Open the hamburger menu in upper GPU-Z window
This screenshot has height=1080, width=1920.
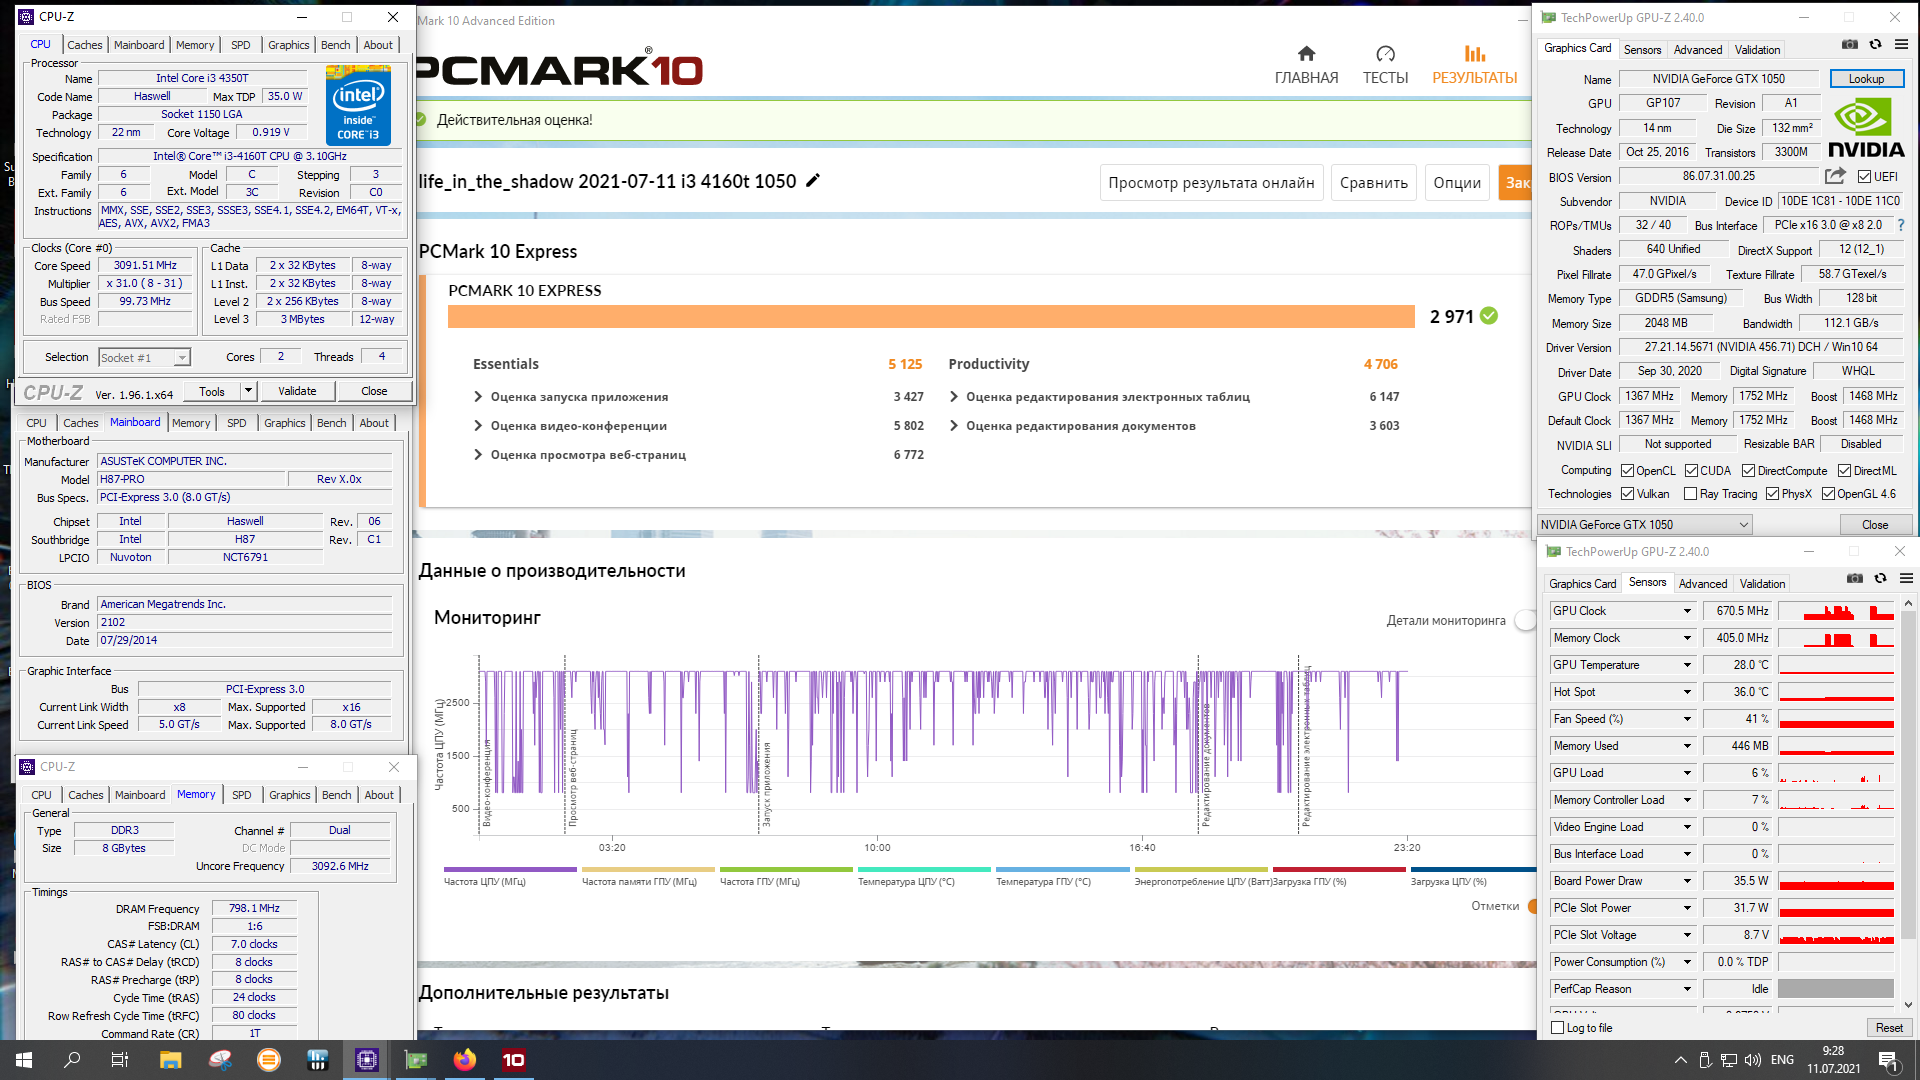pos(1901,44)
